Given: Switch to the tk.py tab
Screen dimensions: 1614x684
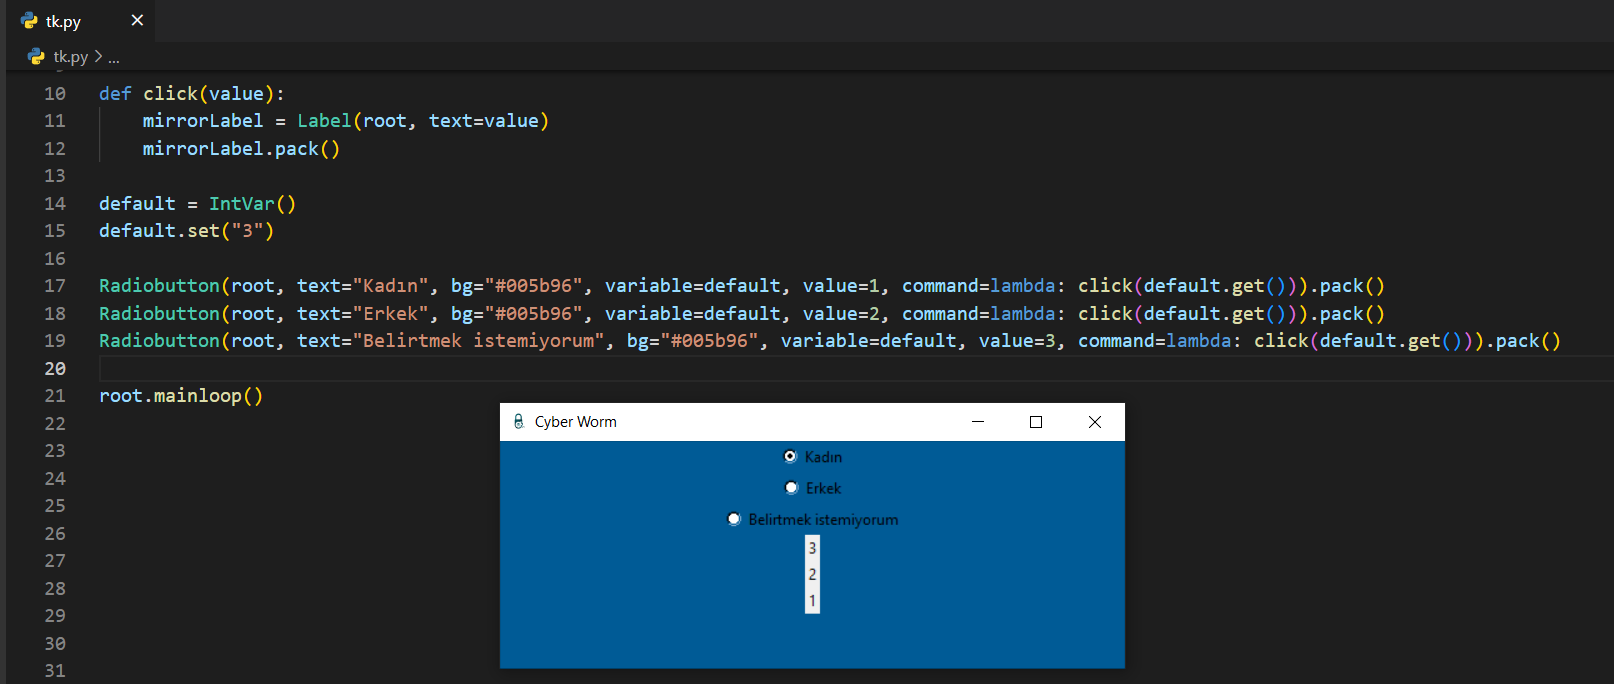Looking at the screenshot, I should [63, 21].
